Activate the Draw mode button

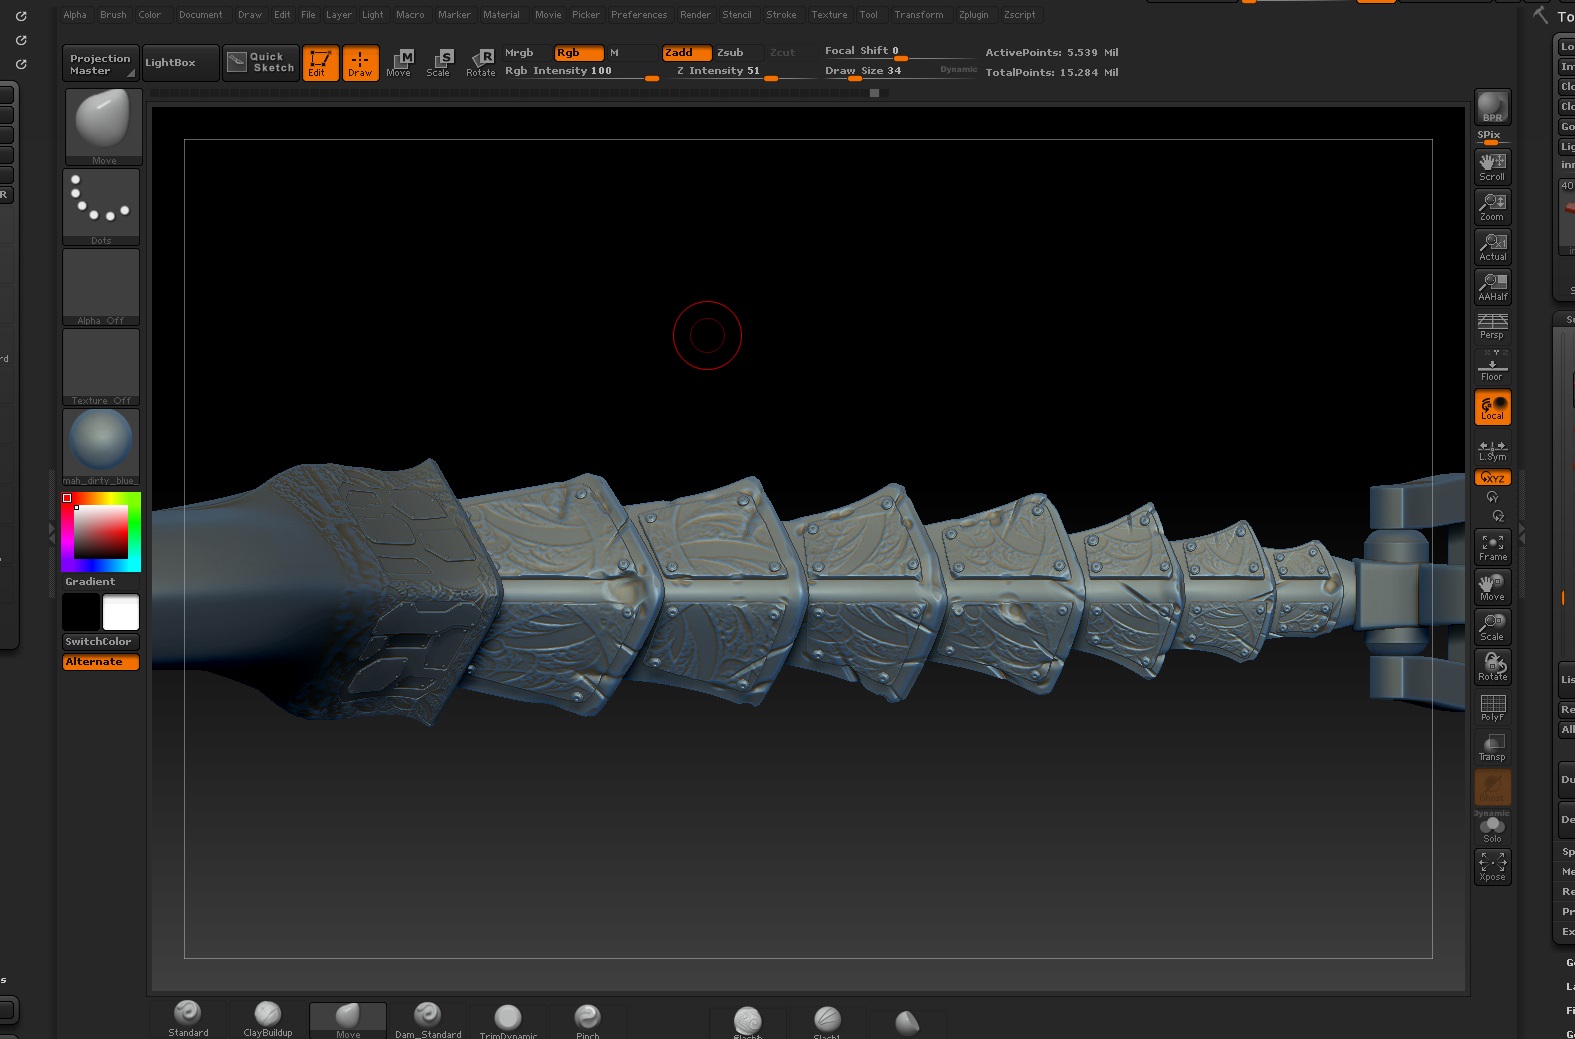(360, 63)
